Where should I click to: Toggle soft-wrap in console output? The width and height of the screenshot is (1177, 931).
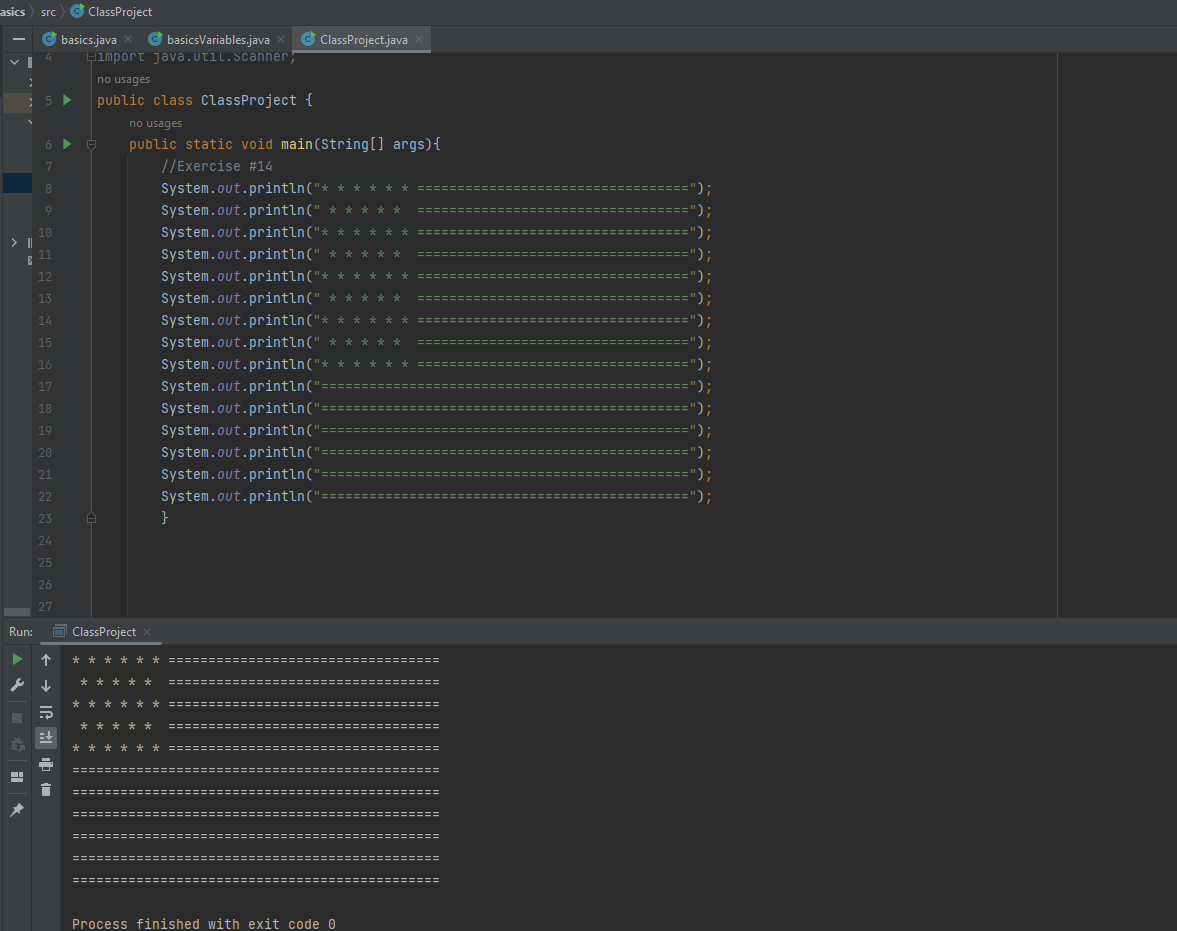pyautogui.click(x=46, y=712)
